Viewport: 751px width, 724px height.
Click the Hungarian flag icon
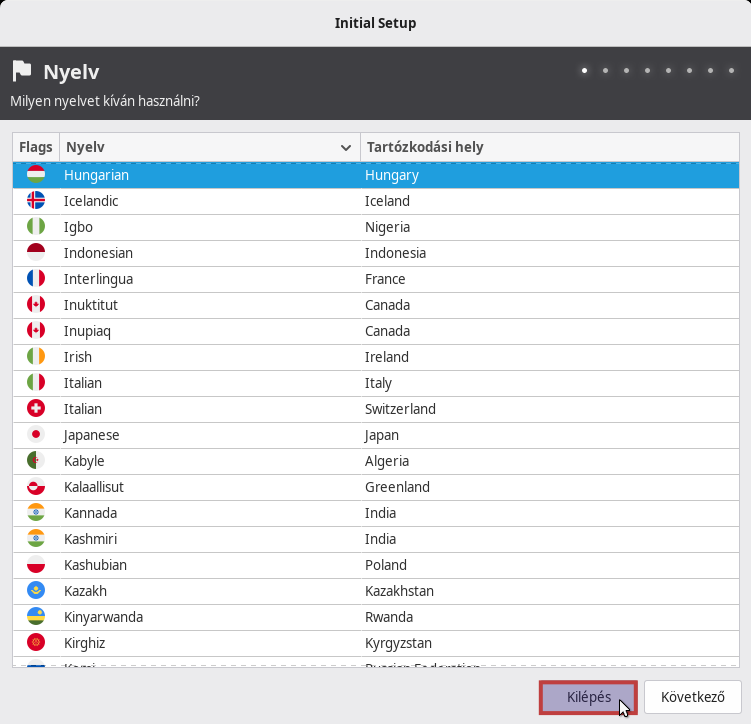pyautogui.click(x=36, y=175)
